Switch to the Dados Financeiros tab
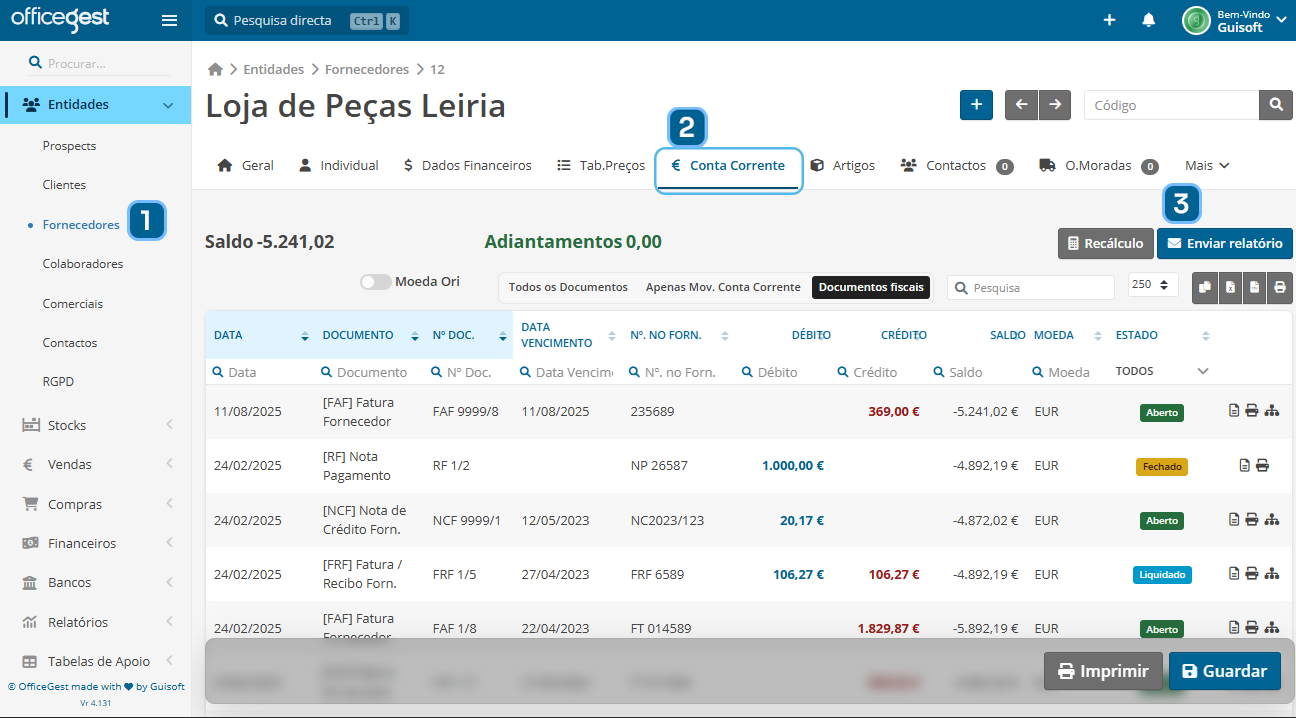The height and width of the screenshot is (718, 1296). point(467,166)
